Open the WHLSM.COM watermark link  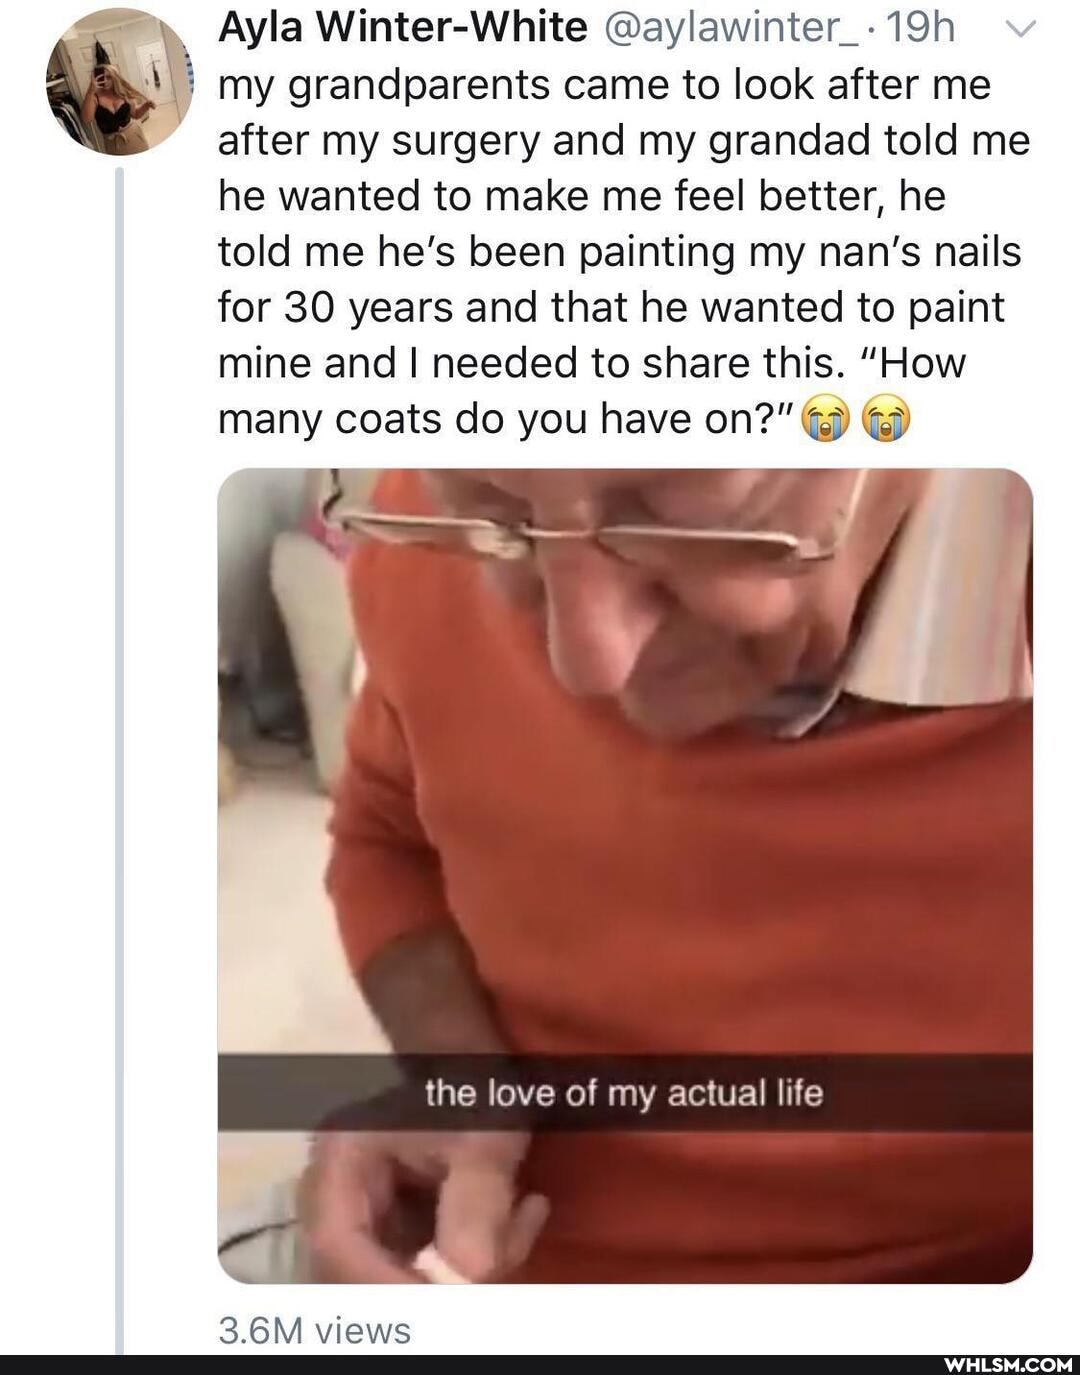[x=1008, y=1364]
